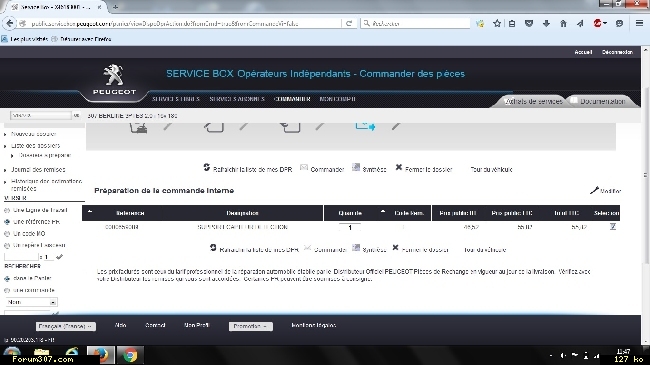
Task: Click the send/share paper plane icon
Action: coord(580,24)
